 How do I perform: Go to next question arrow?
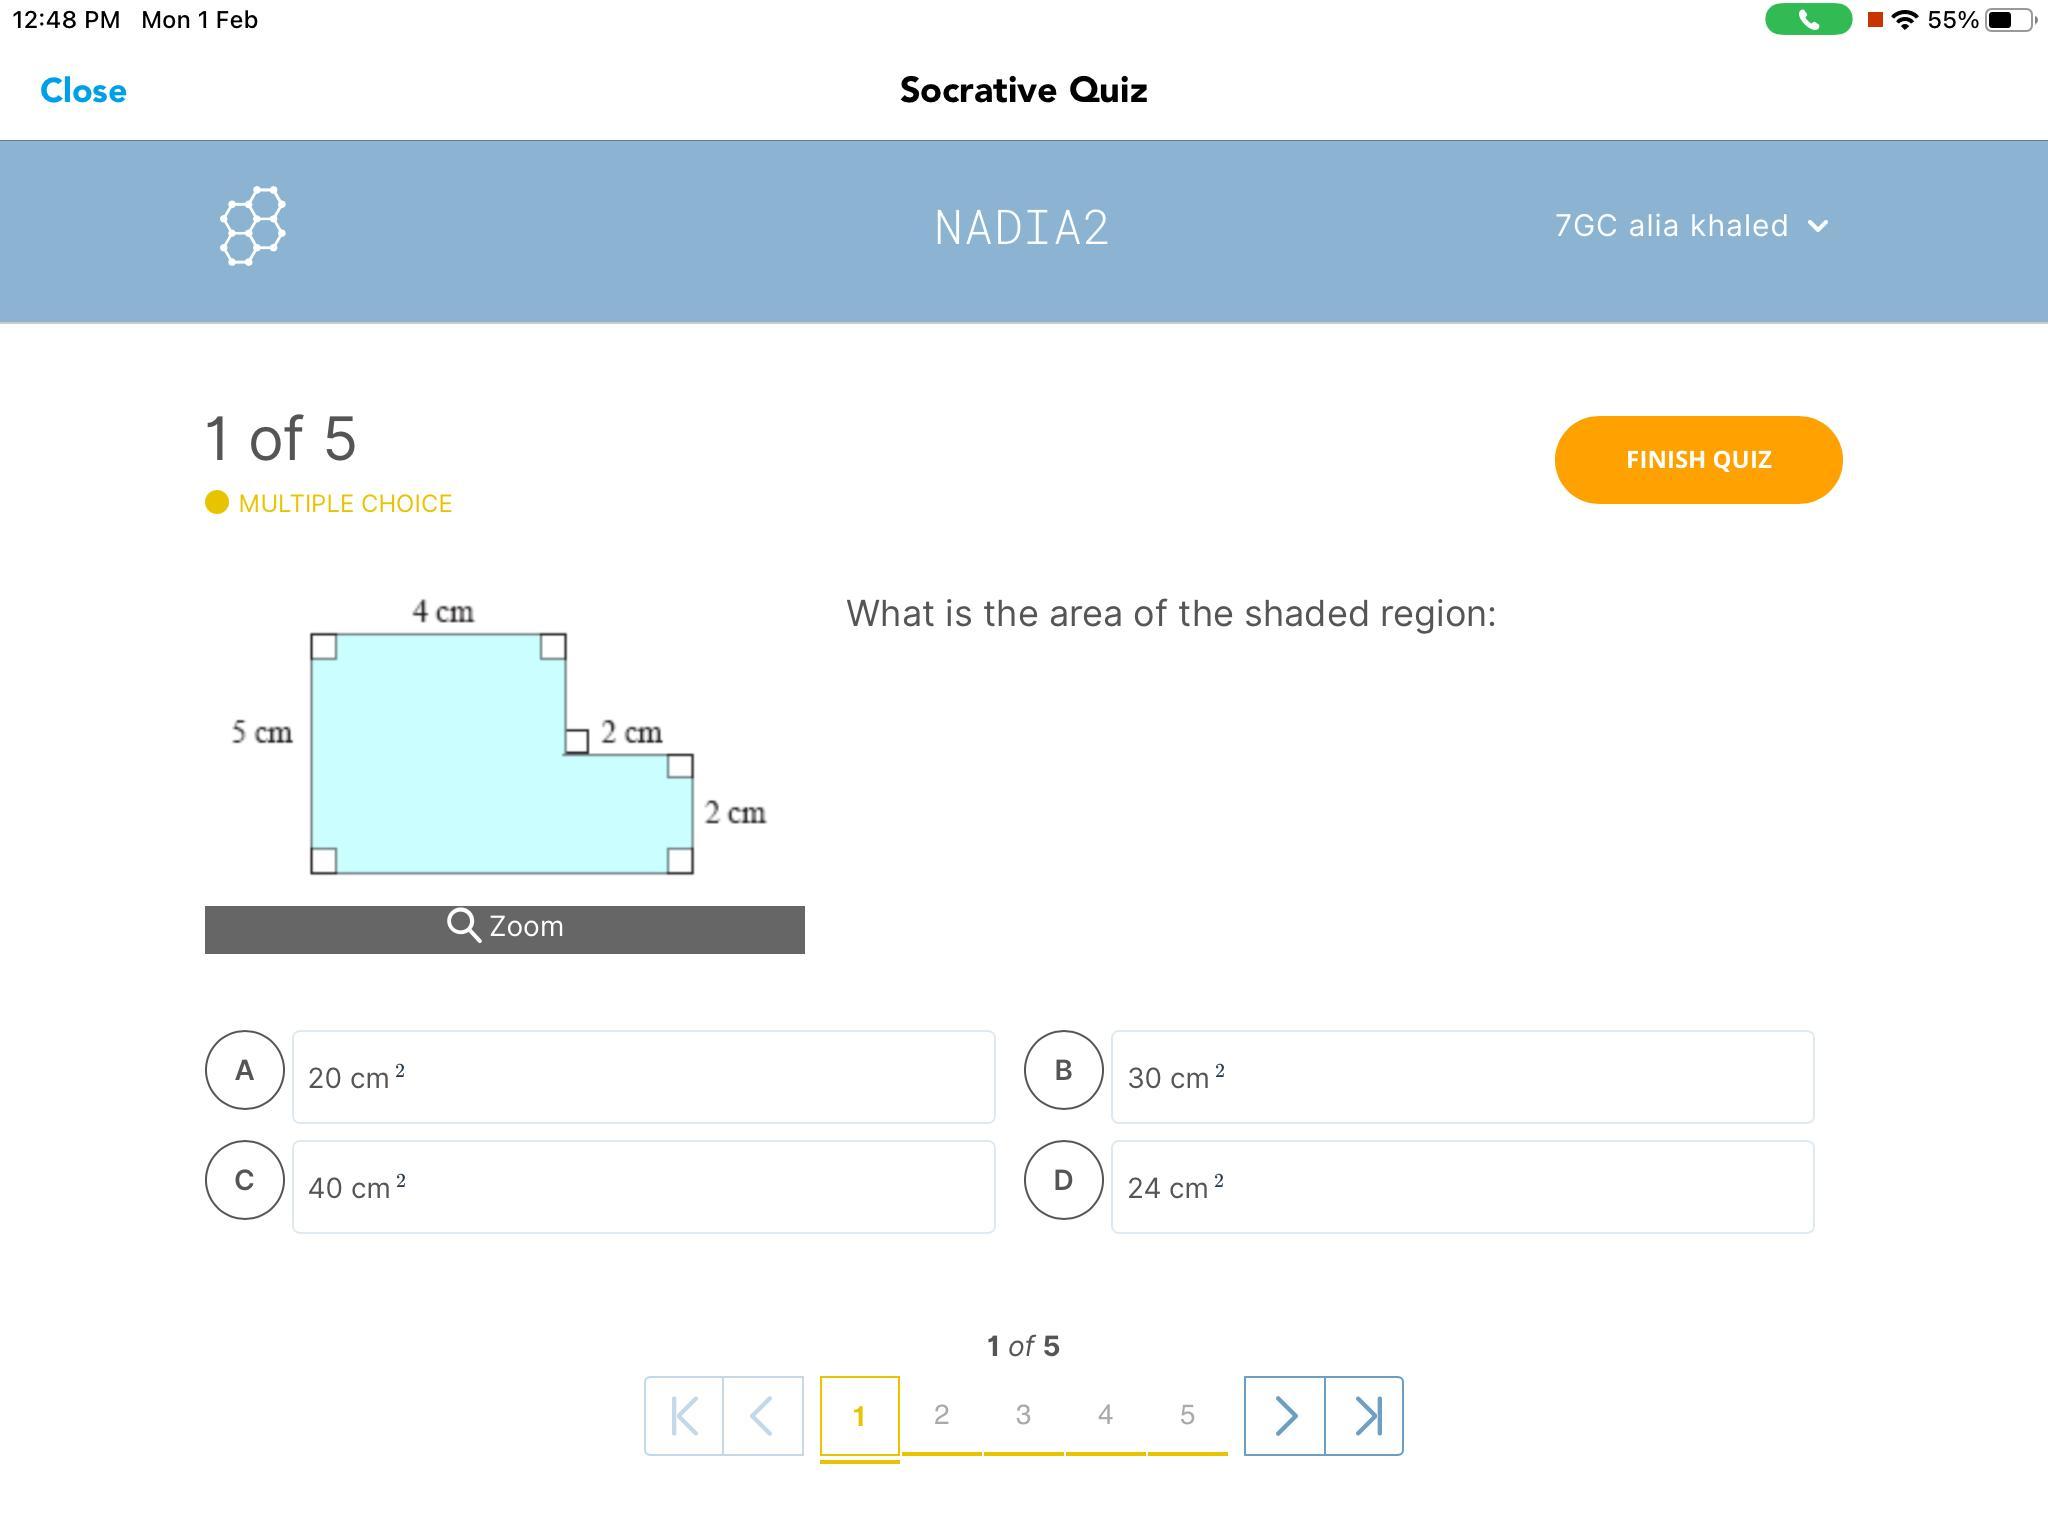tap(1285, 1416)
